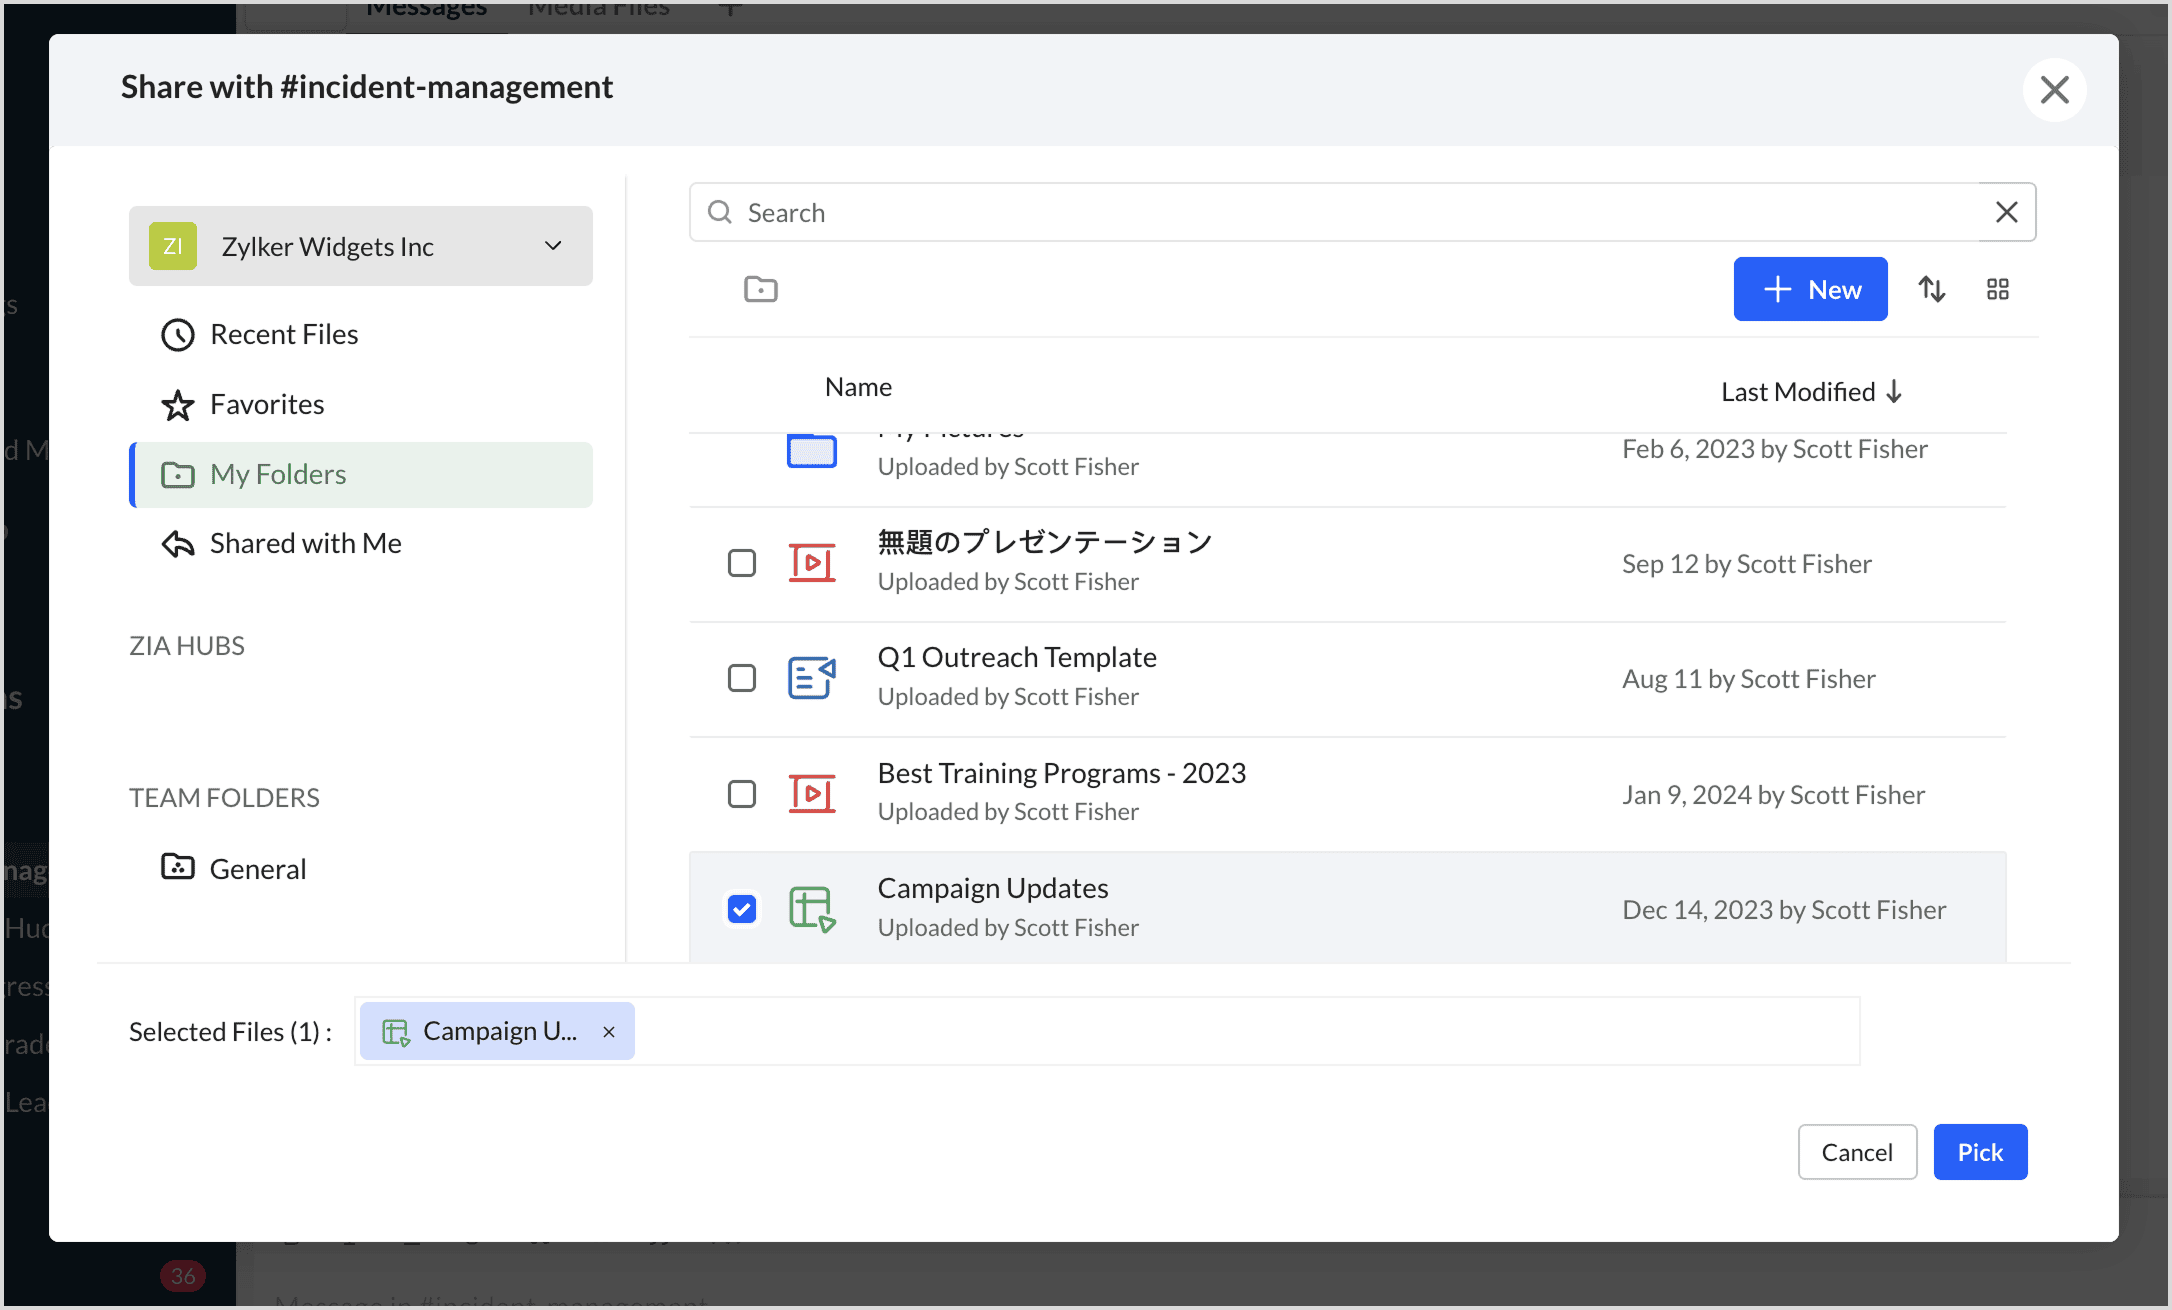Open the General team folder

click(361, 868)
